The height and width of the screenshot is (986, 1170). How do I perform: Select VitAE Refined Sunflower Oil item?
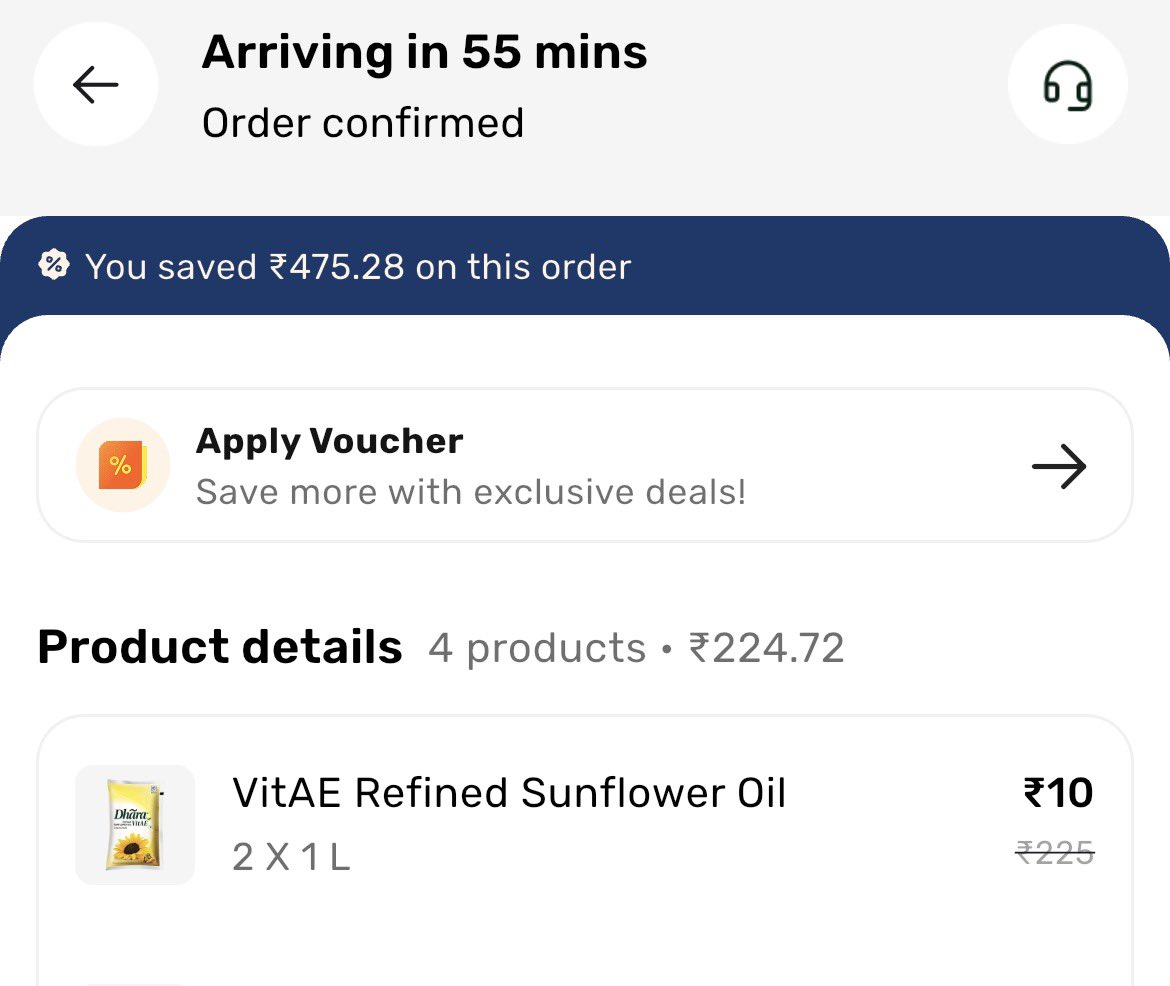pos(509,793)
